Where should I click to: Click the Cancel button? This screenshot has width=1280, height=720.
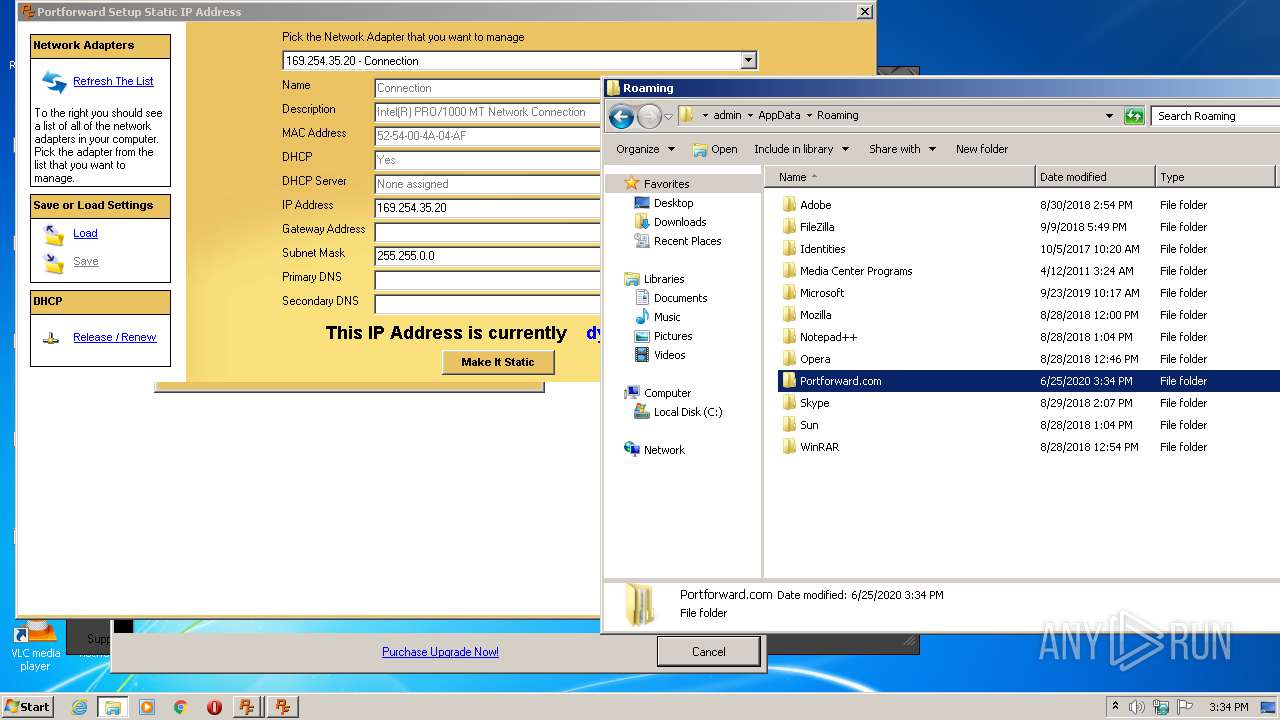(708, 652)
